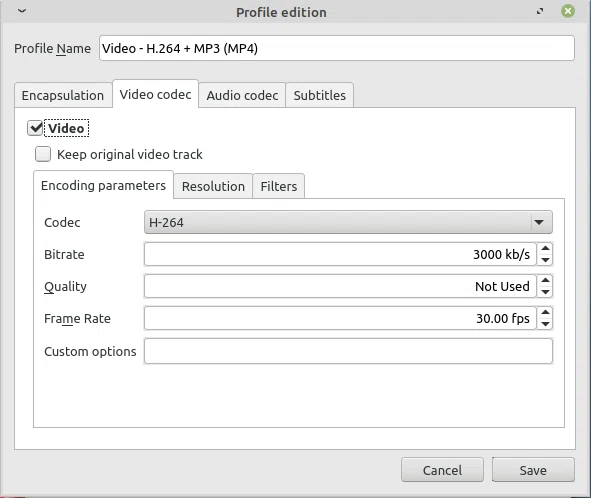The width and height of the screenshot is (591, 498).
Task: Increase Quality with the up arrow
Action: click(x=545, y=280)
